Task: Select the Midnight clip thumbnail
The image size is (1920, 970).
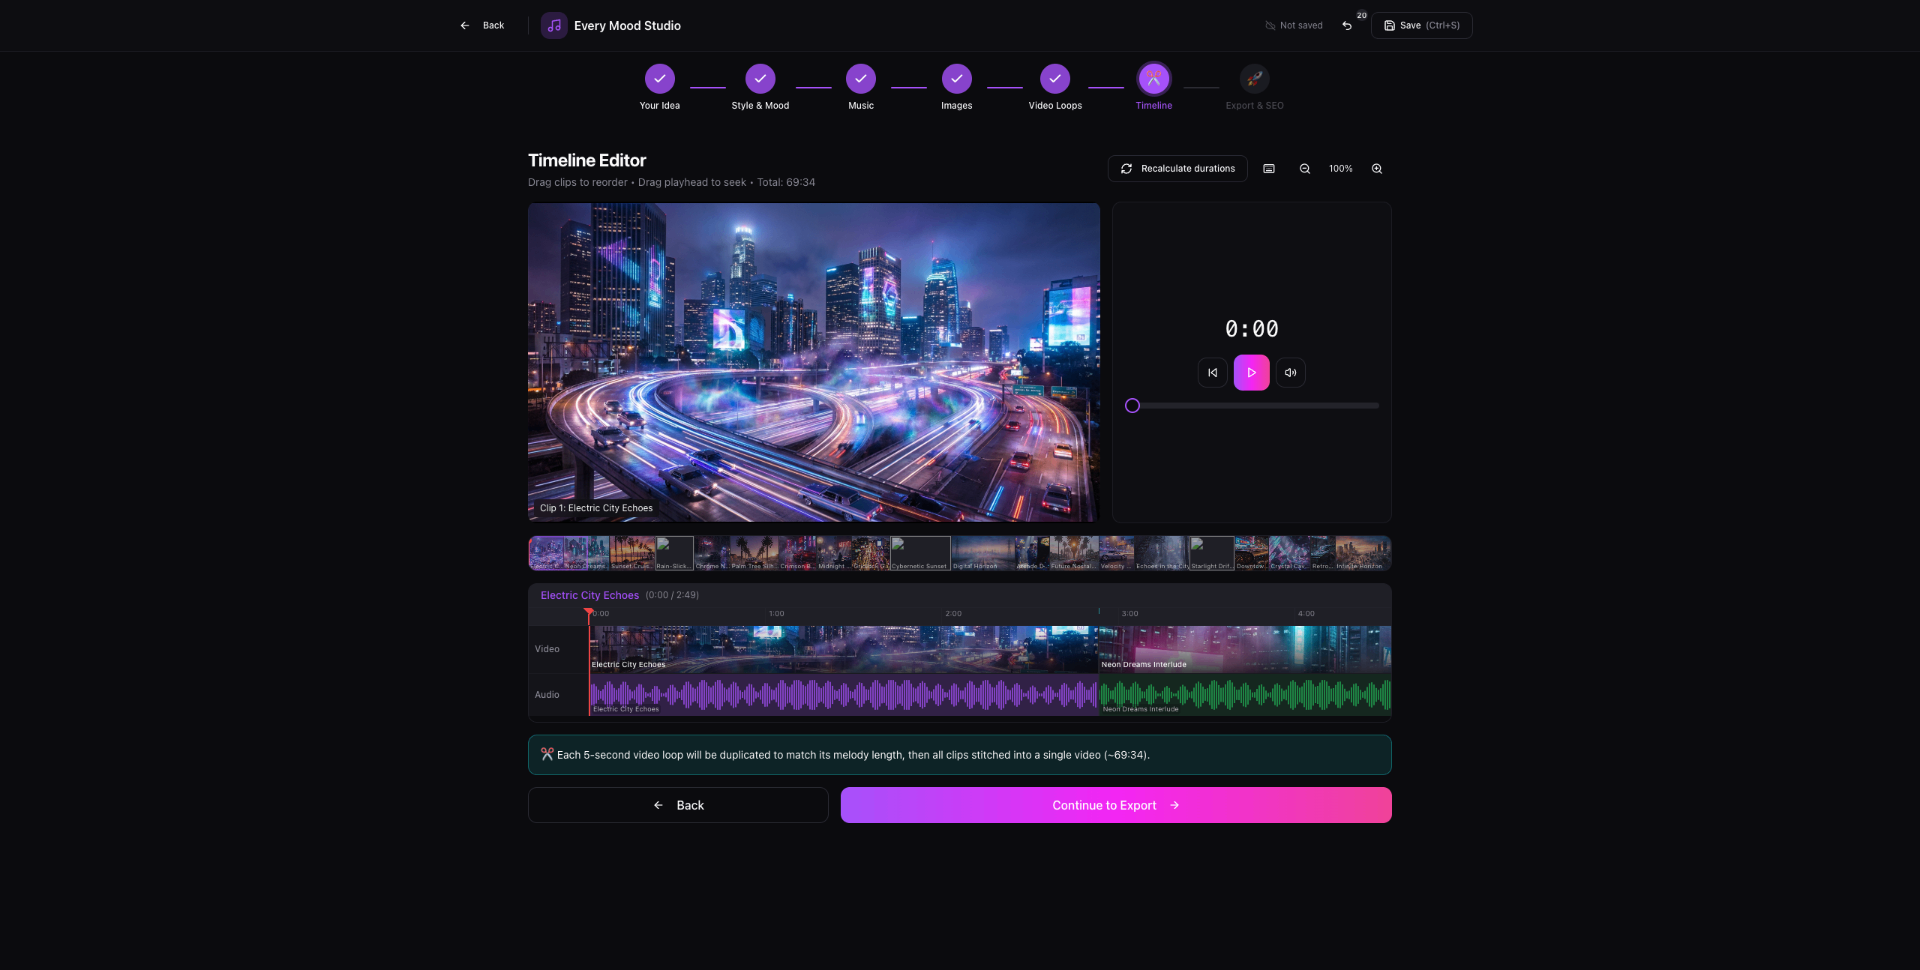Action: (834, 553)
